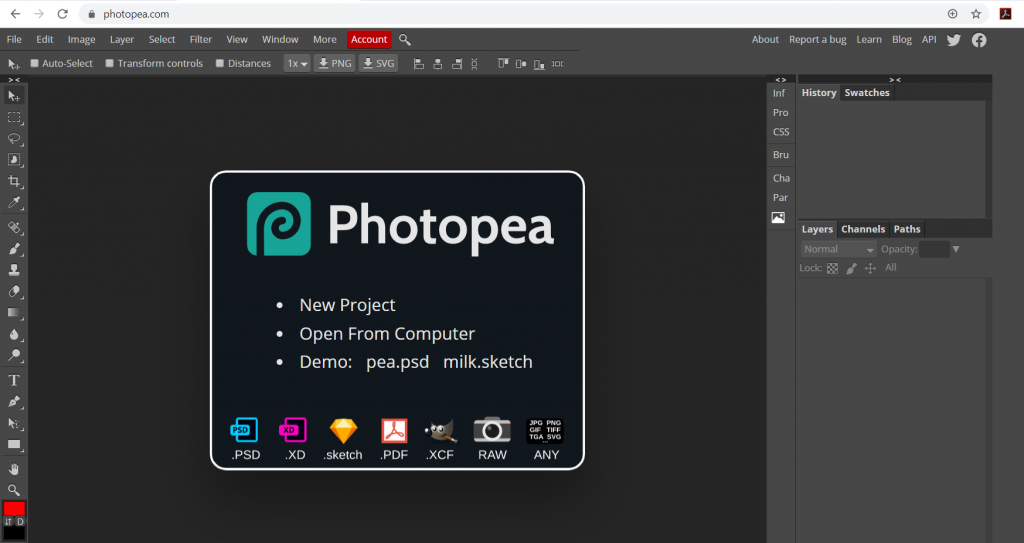Click New Project link
1024x543 pixels.
coord(347,305)
